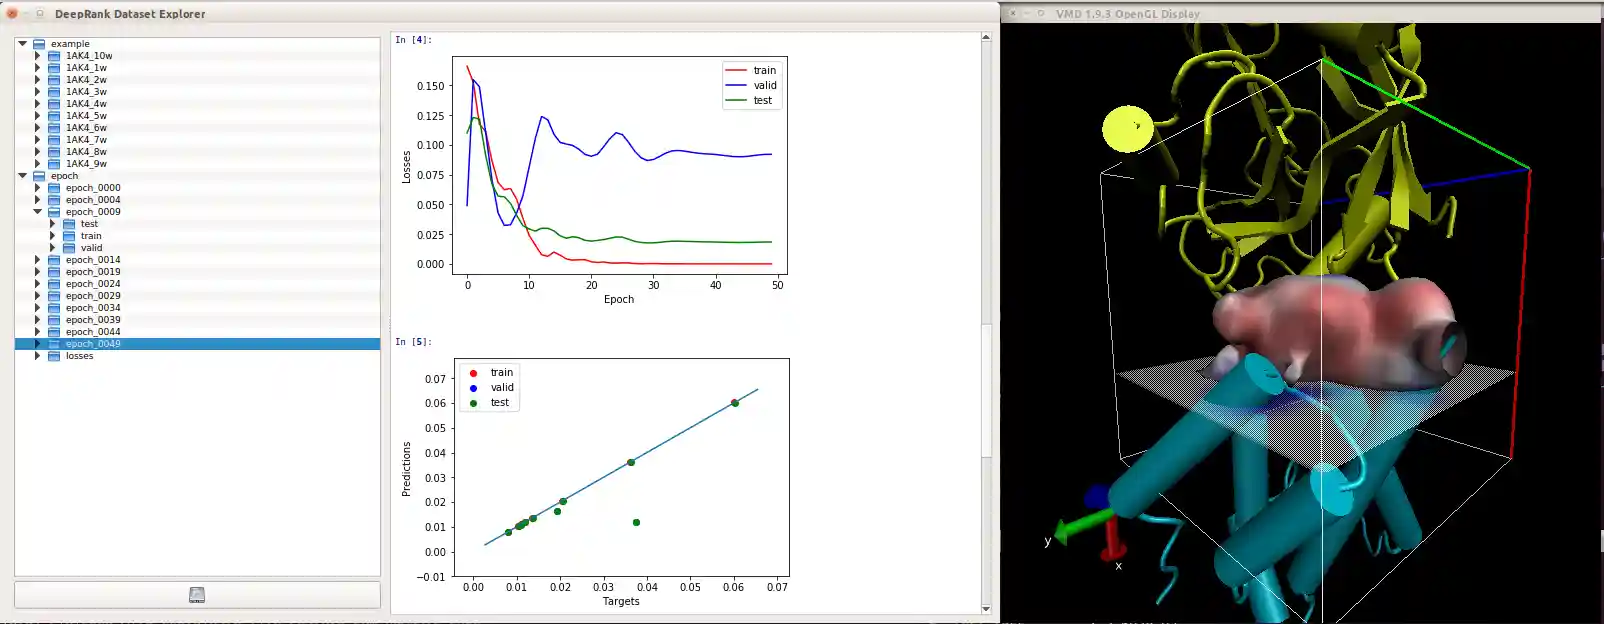1604x624 pixels.
Task: Collapse the example root node
Action: (23, 44)
